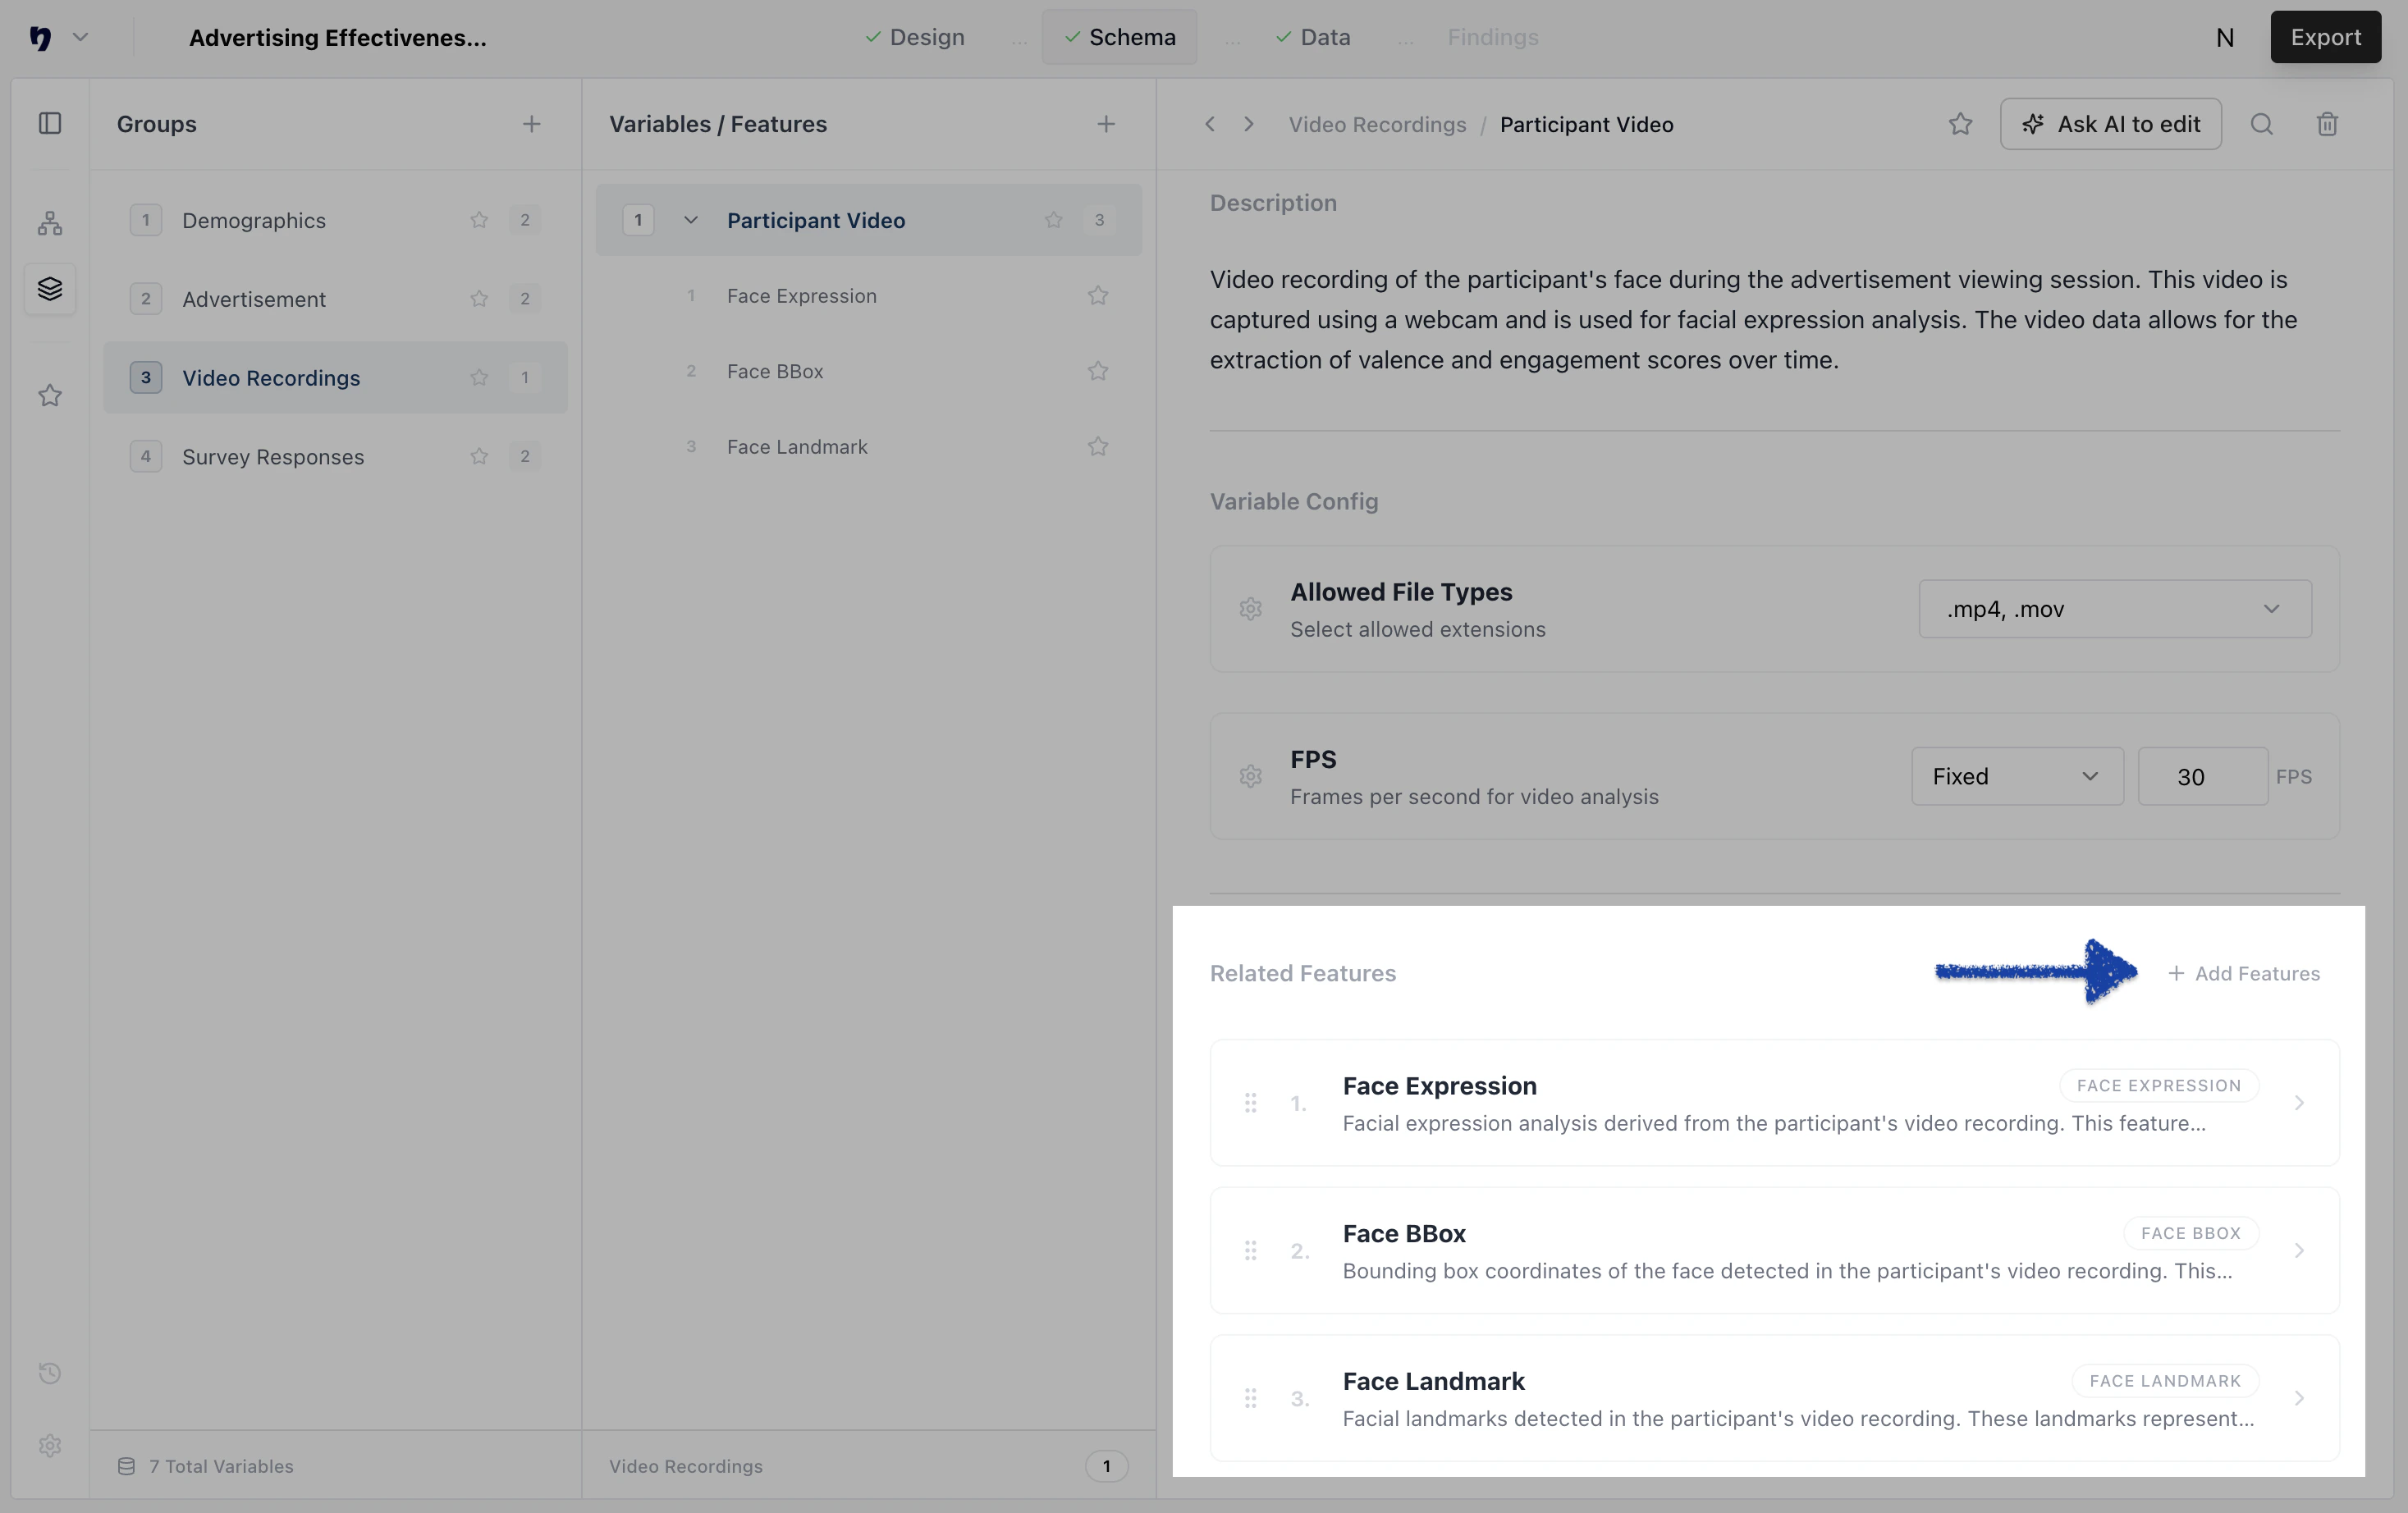Open the layers/groups sidebar view
The width and height of the screenshot is (2408, 1513).
50,289
